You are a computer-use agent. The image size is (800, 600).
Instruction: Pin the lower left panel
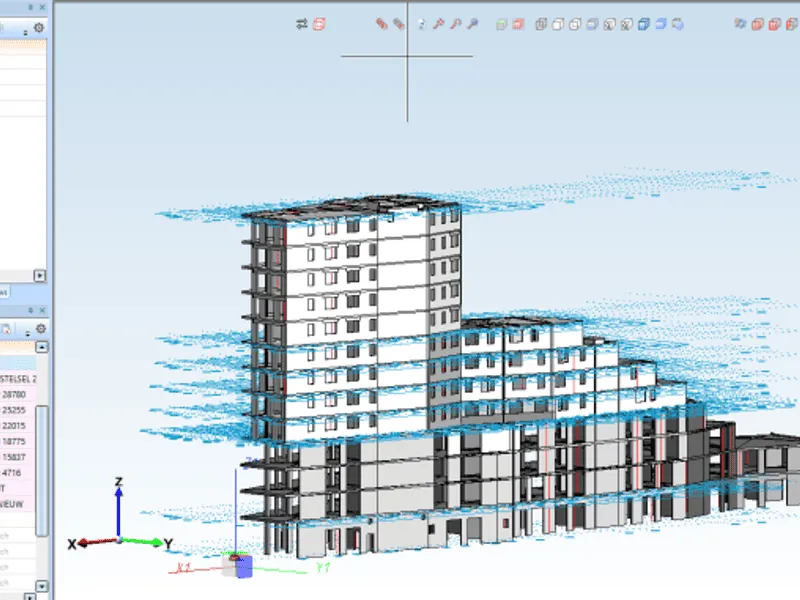point(31,310)
